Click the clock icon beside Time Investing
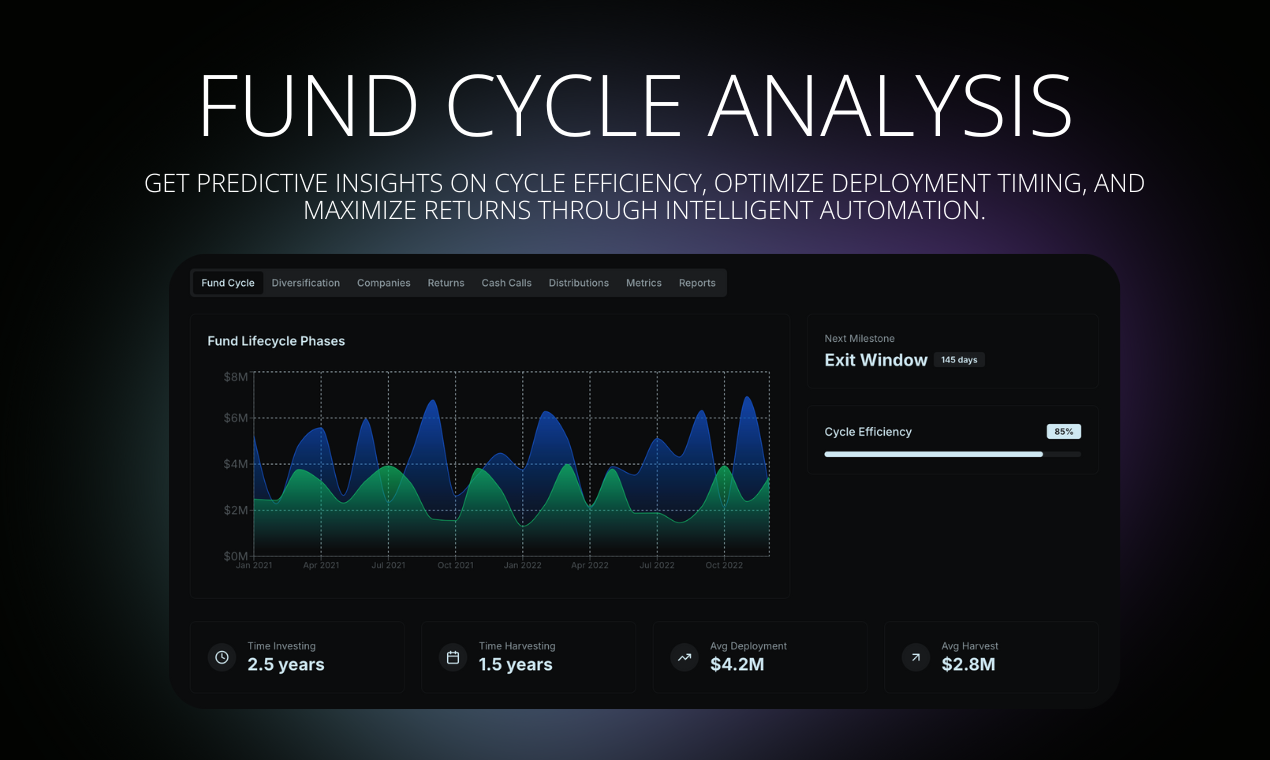 point(222,657)
